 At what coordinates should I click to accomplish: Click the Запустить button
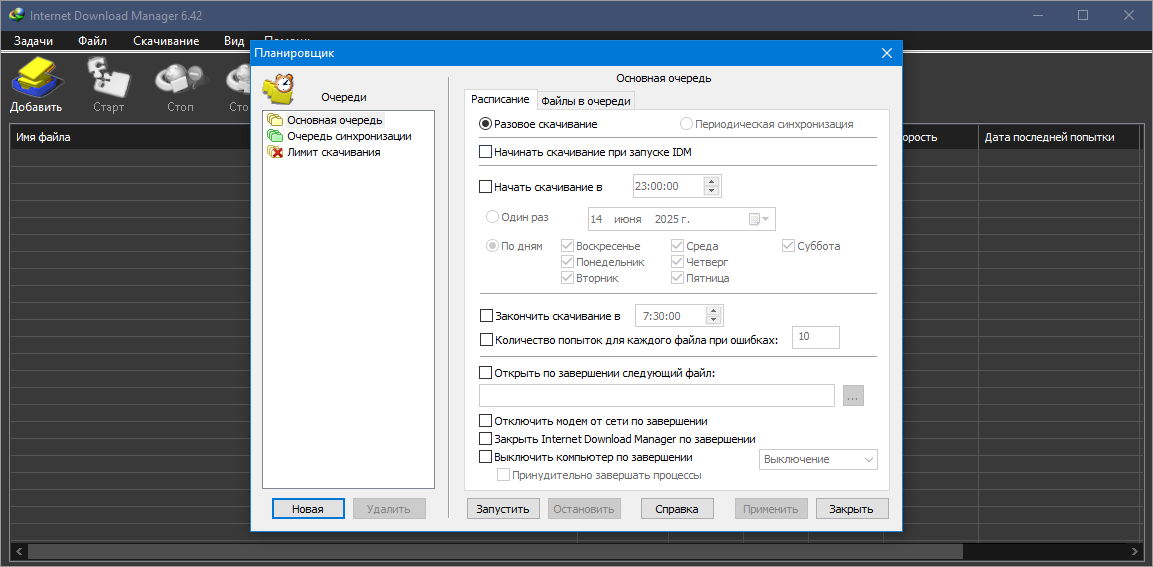click(x=503, y=509)
